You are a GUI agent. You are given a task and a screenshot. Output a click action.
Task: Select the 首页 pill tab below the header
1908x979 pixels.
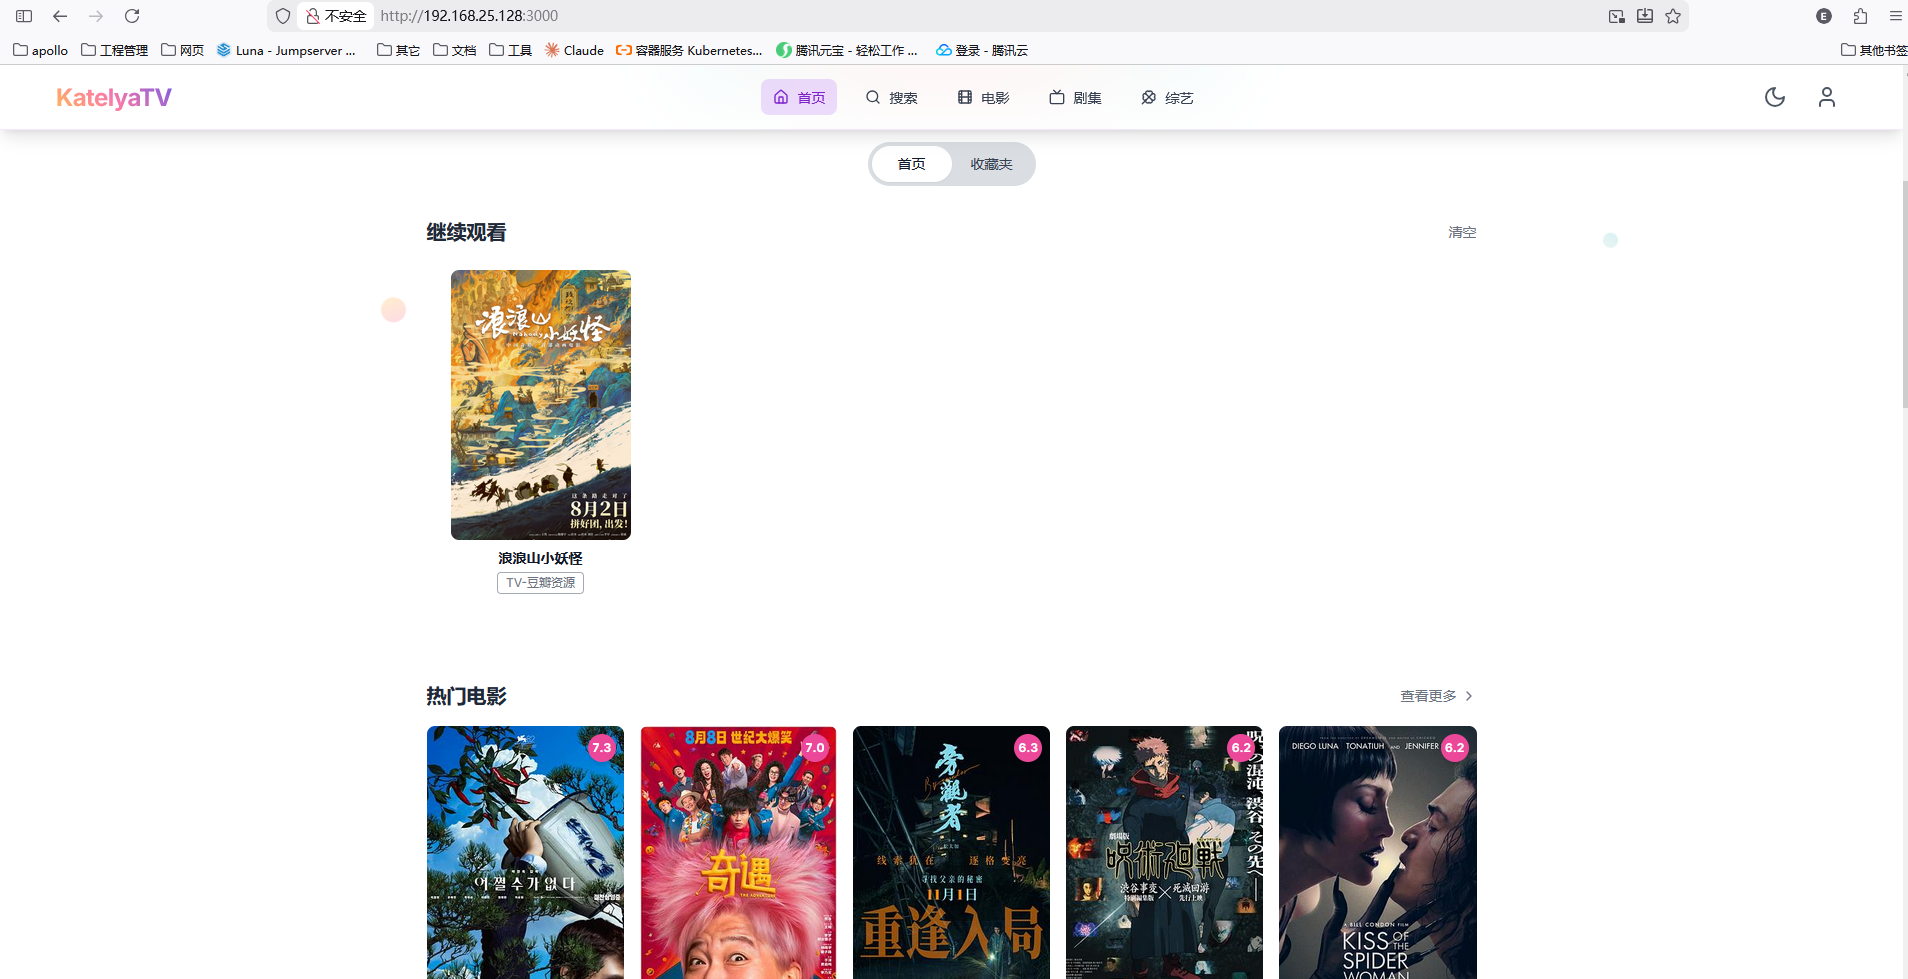pos(911,164)
